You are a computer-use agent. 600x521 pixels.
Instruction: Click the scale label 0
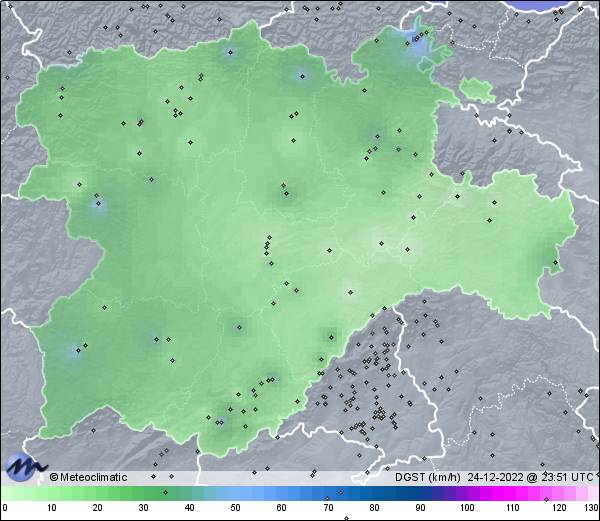point(5,508)
